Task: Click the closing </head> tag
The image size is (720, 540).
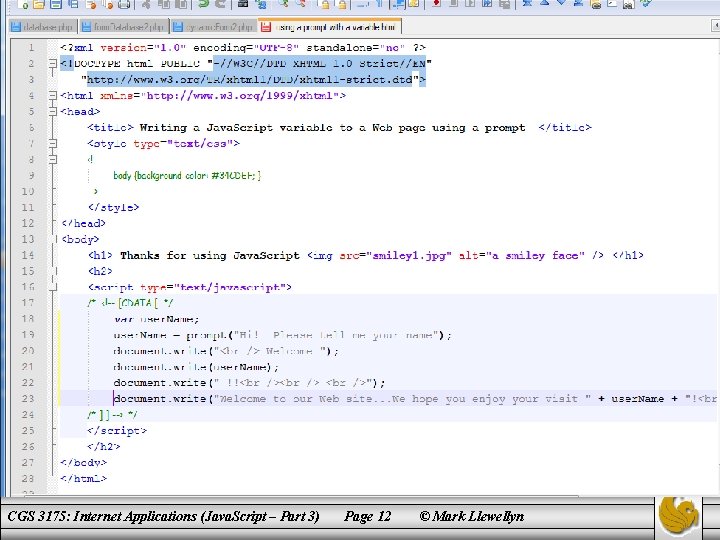Action: click(x=83, y=224)
